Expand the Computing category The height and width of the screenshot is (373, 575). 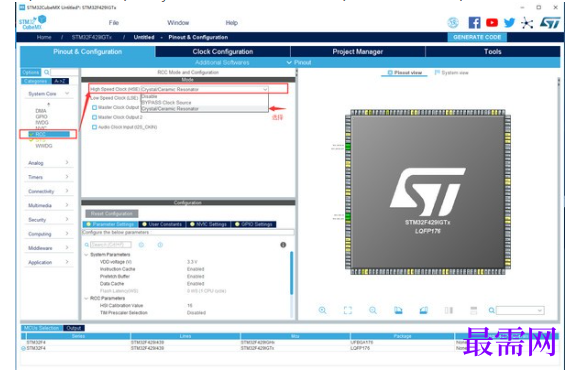pyautogui.click(x=67, y=234)
